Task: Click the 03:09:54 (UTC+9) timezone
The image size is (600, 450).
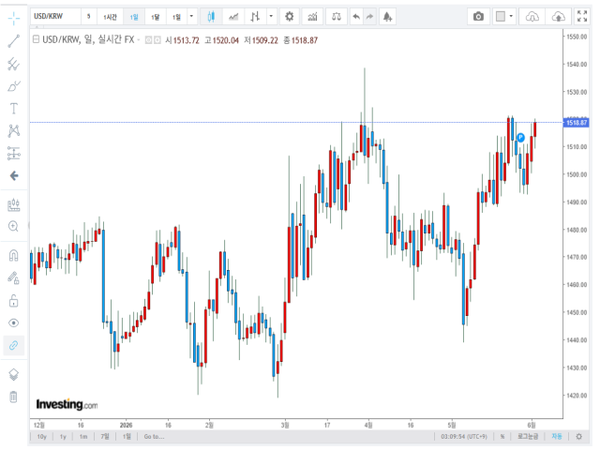Action: click(x=464, y=437)
